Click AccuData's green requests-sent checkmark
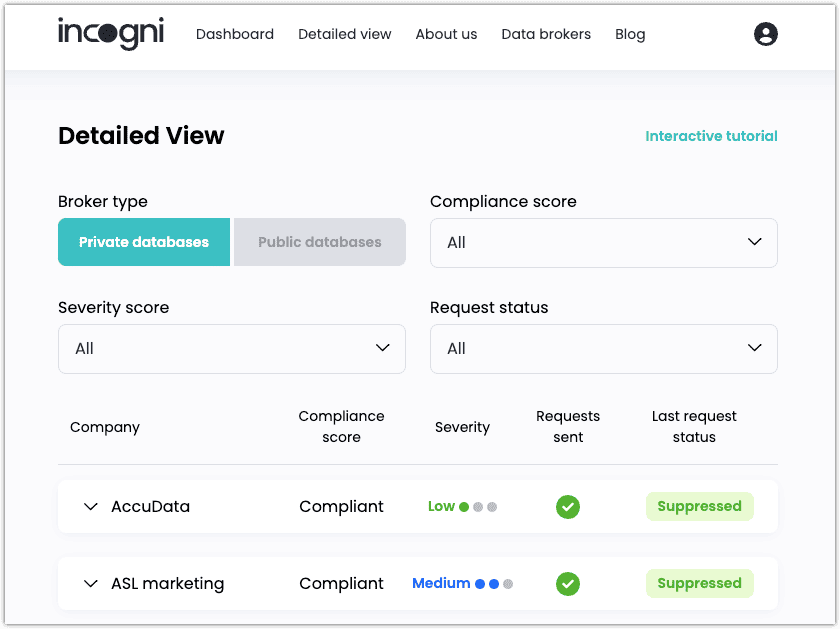This screenshot has height=629, width=840. click(568, 507)
